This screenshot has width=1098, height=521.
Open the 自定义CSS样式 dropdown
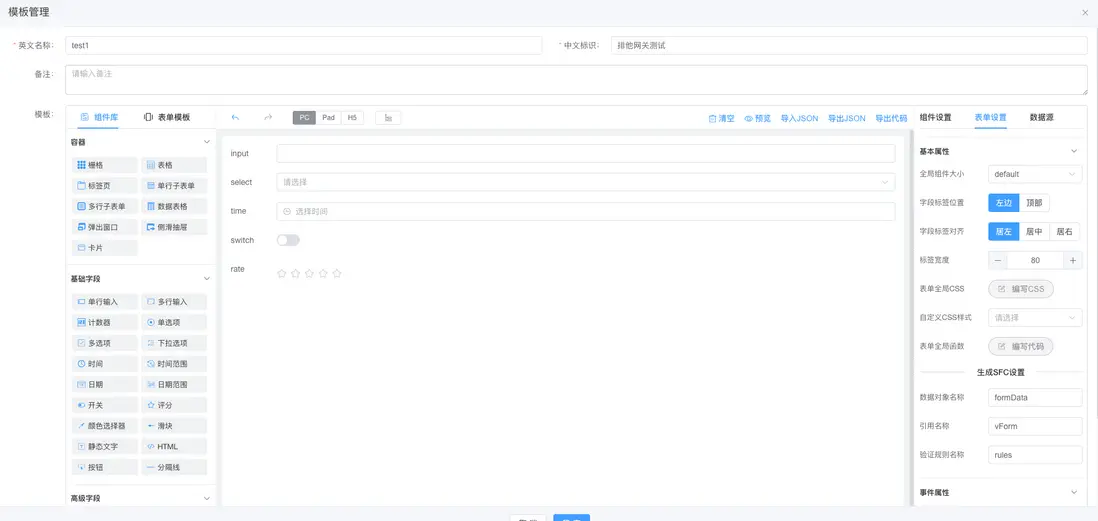tap(1035, 318)
